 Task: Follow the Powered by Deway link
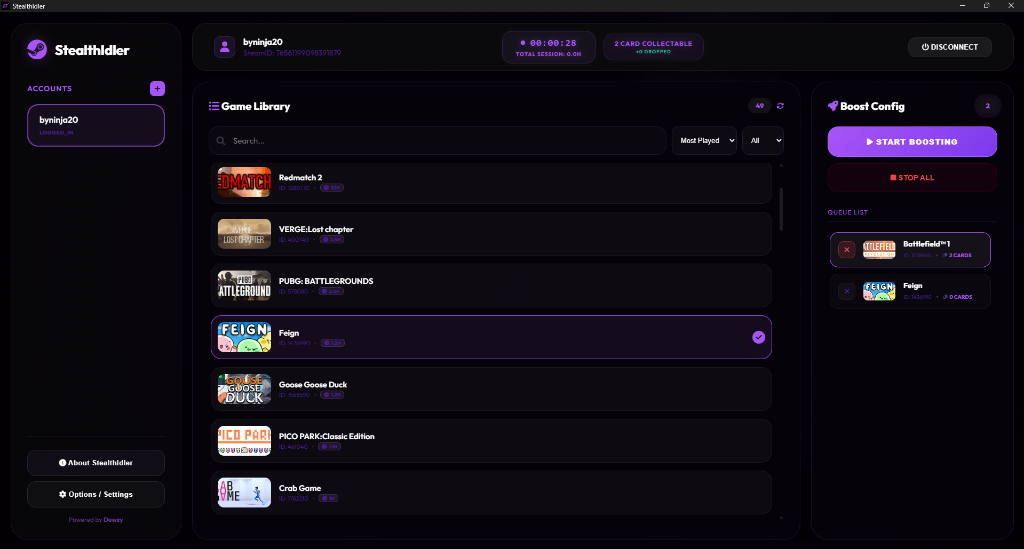96,520
